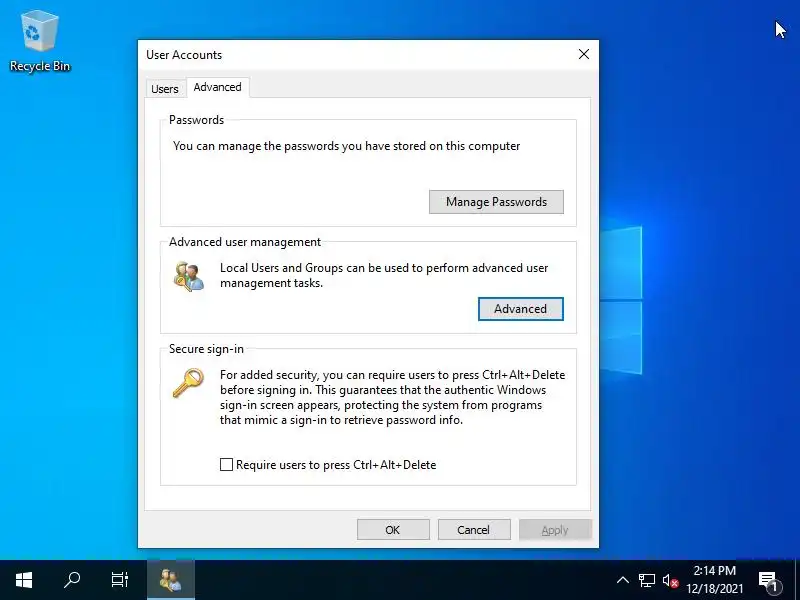Viewport: 800px width, 600px height.
Task: Close the User Accounts dialog
Action: (584, 54)
